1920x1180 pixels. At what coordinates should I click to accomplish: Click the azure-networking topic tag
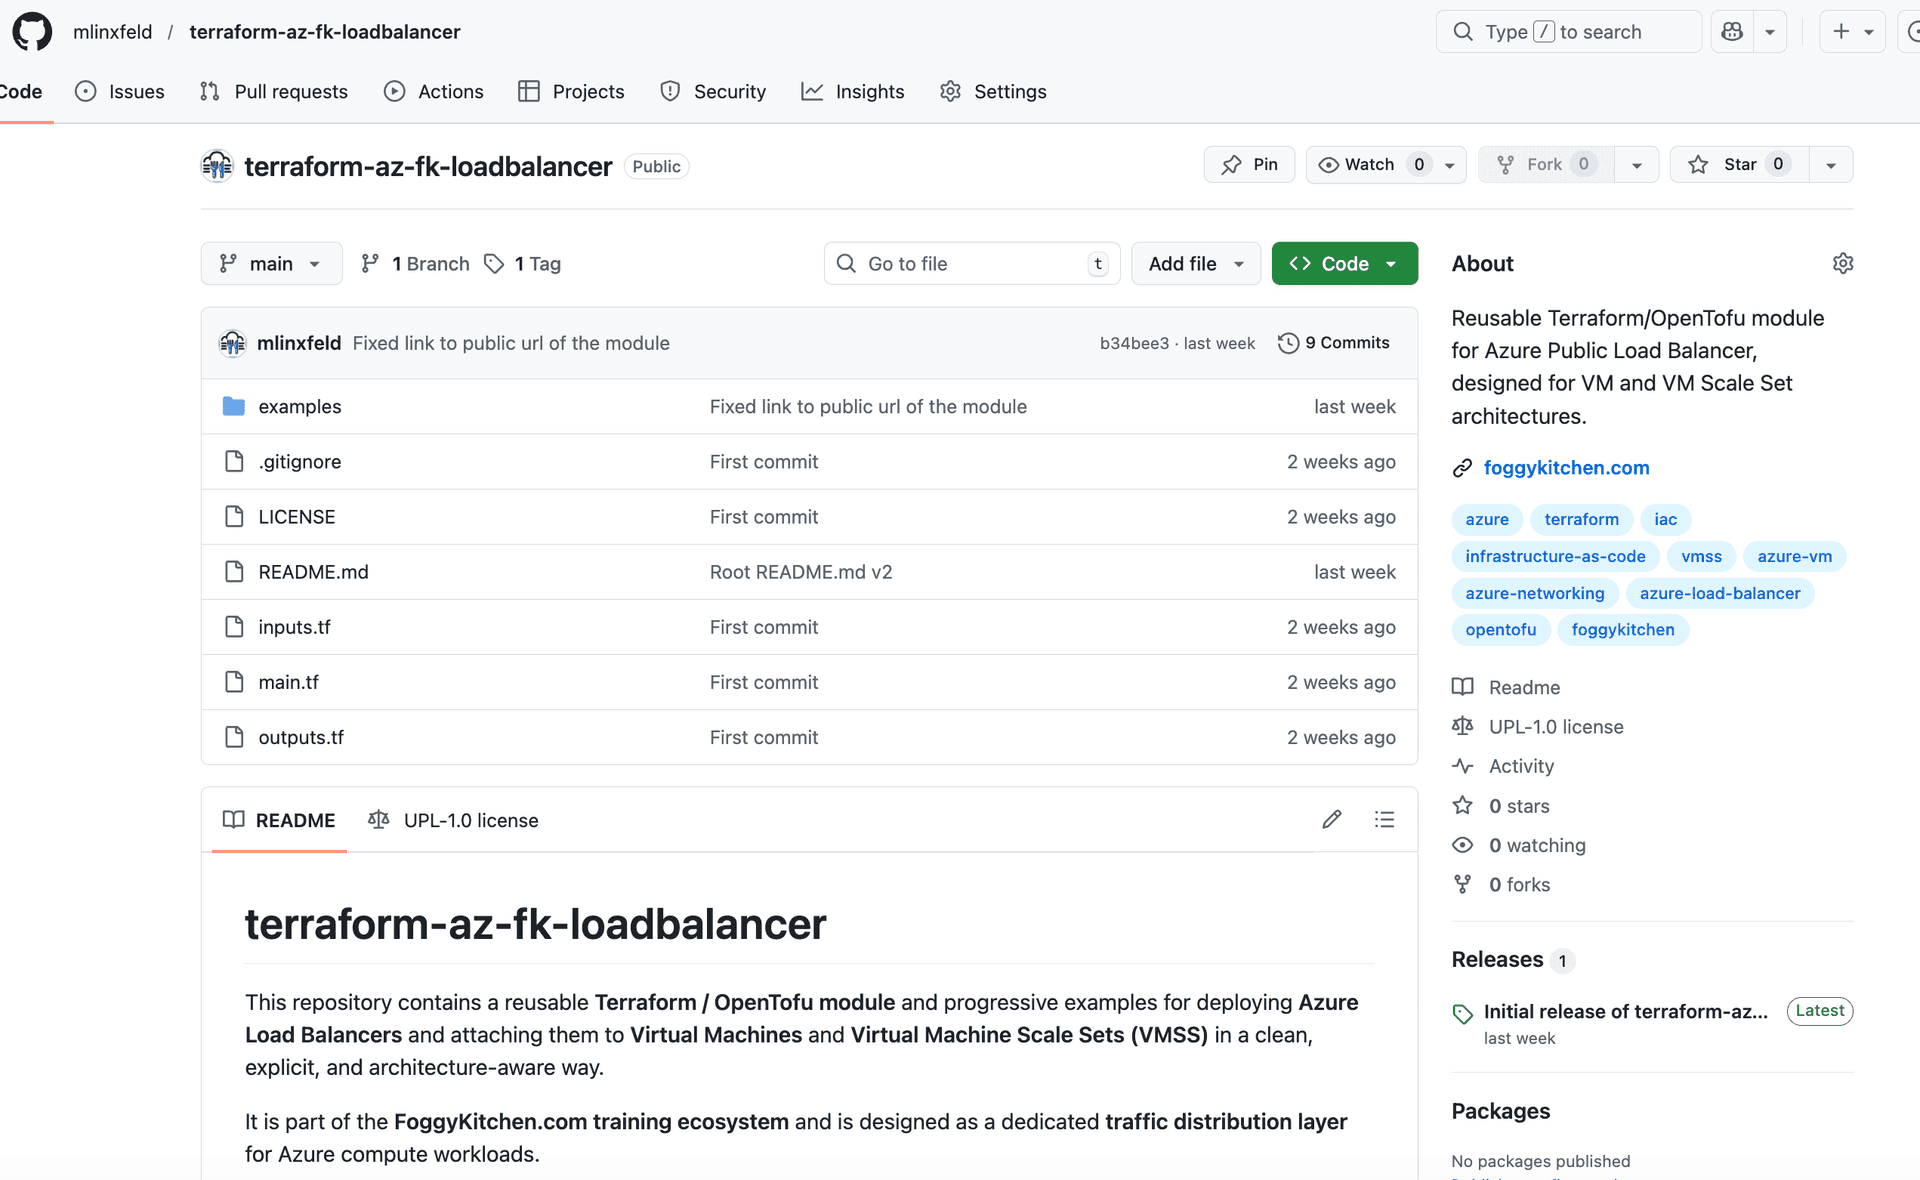(1535, 594)
